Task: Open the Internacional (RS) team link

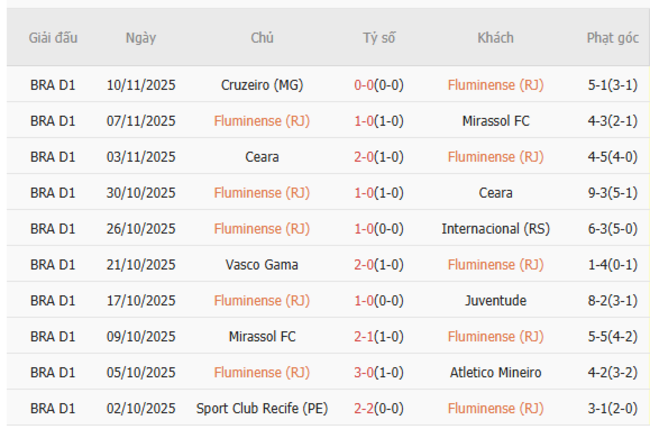Action: click(495, 229)
